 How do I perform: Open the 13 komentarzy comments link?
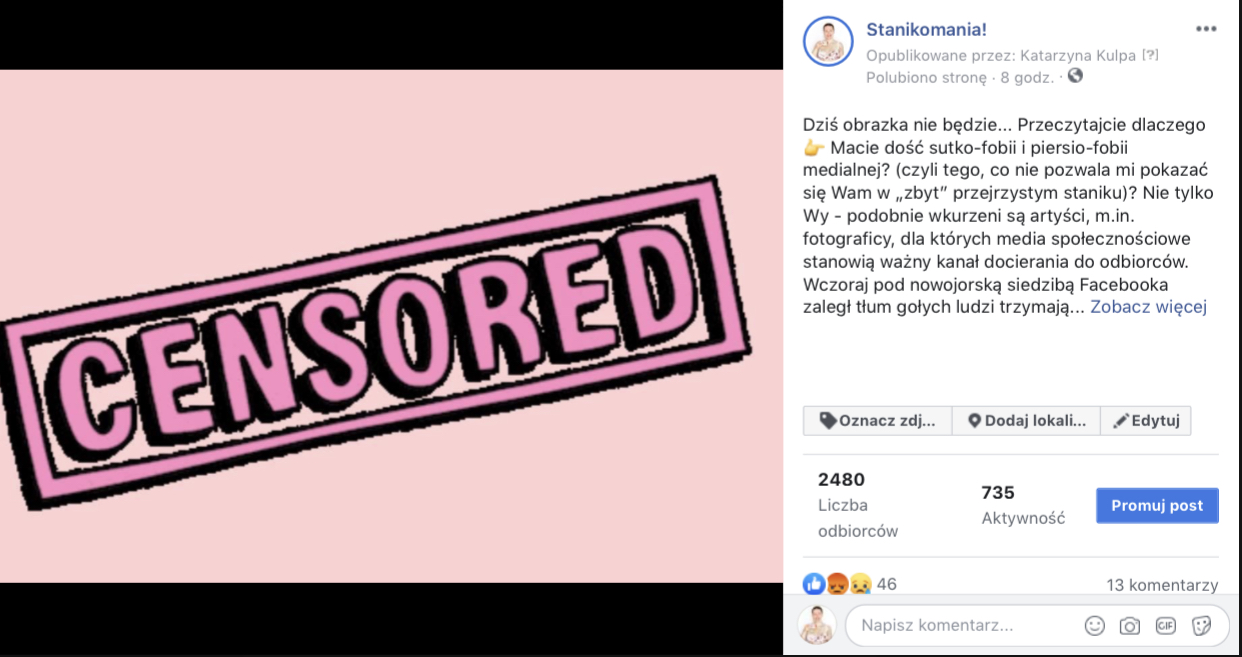point(1162,585)
